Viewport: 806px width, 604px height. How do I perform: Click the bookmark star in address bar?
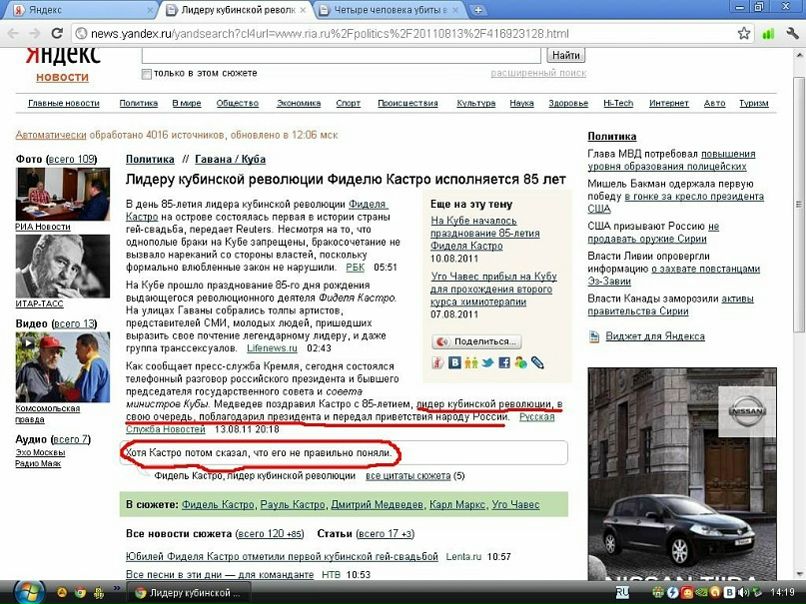click(x=744, y=33)
